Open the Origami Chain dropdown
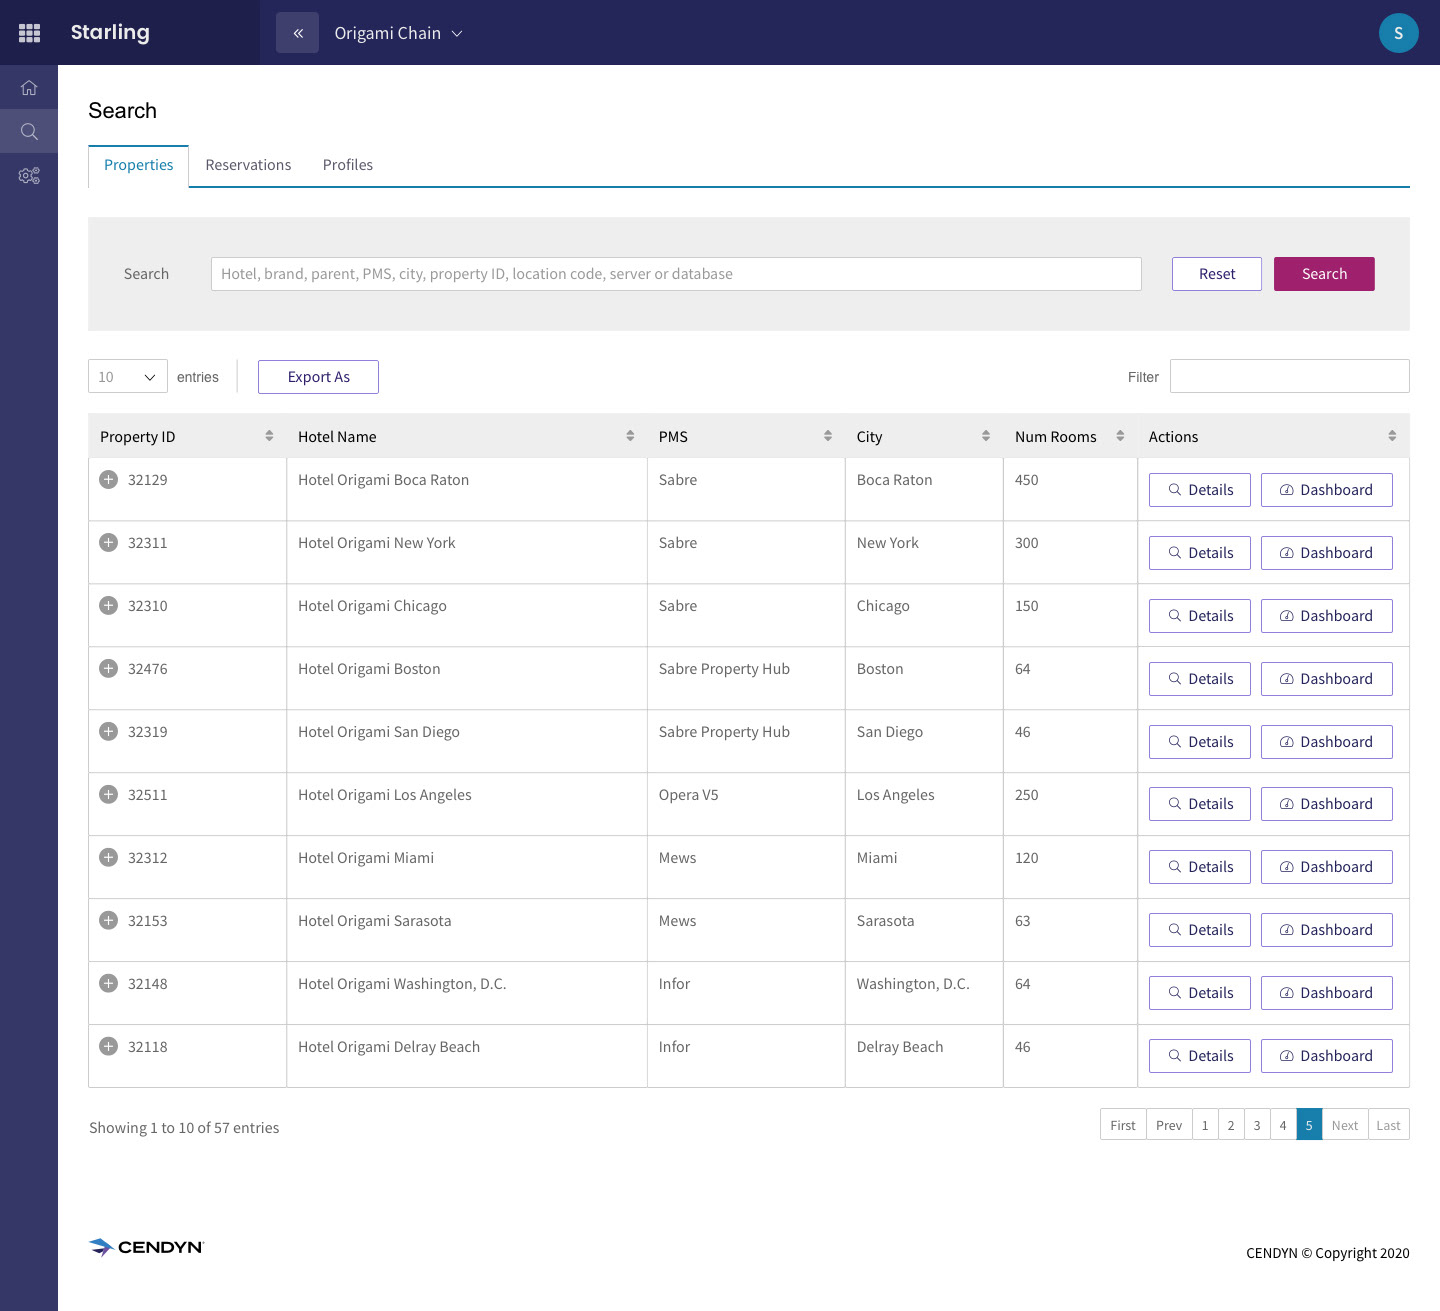Image resolution: width=1440 pixels, height=1311 pixels. (398, 33)
